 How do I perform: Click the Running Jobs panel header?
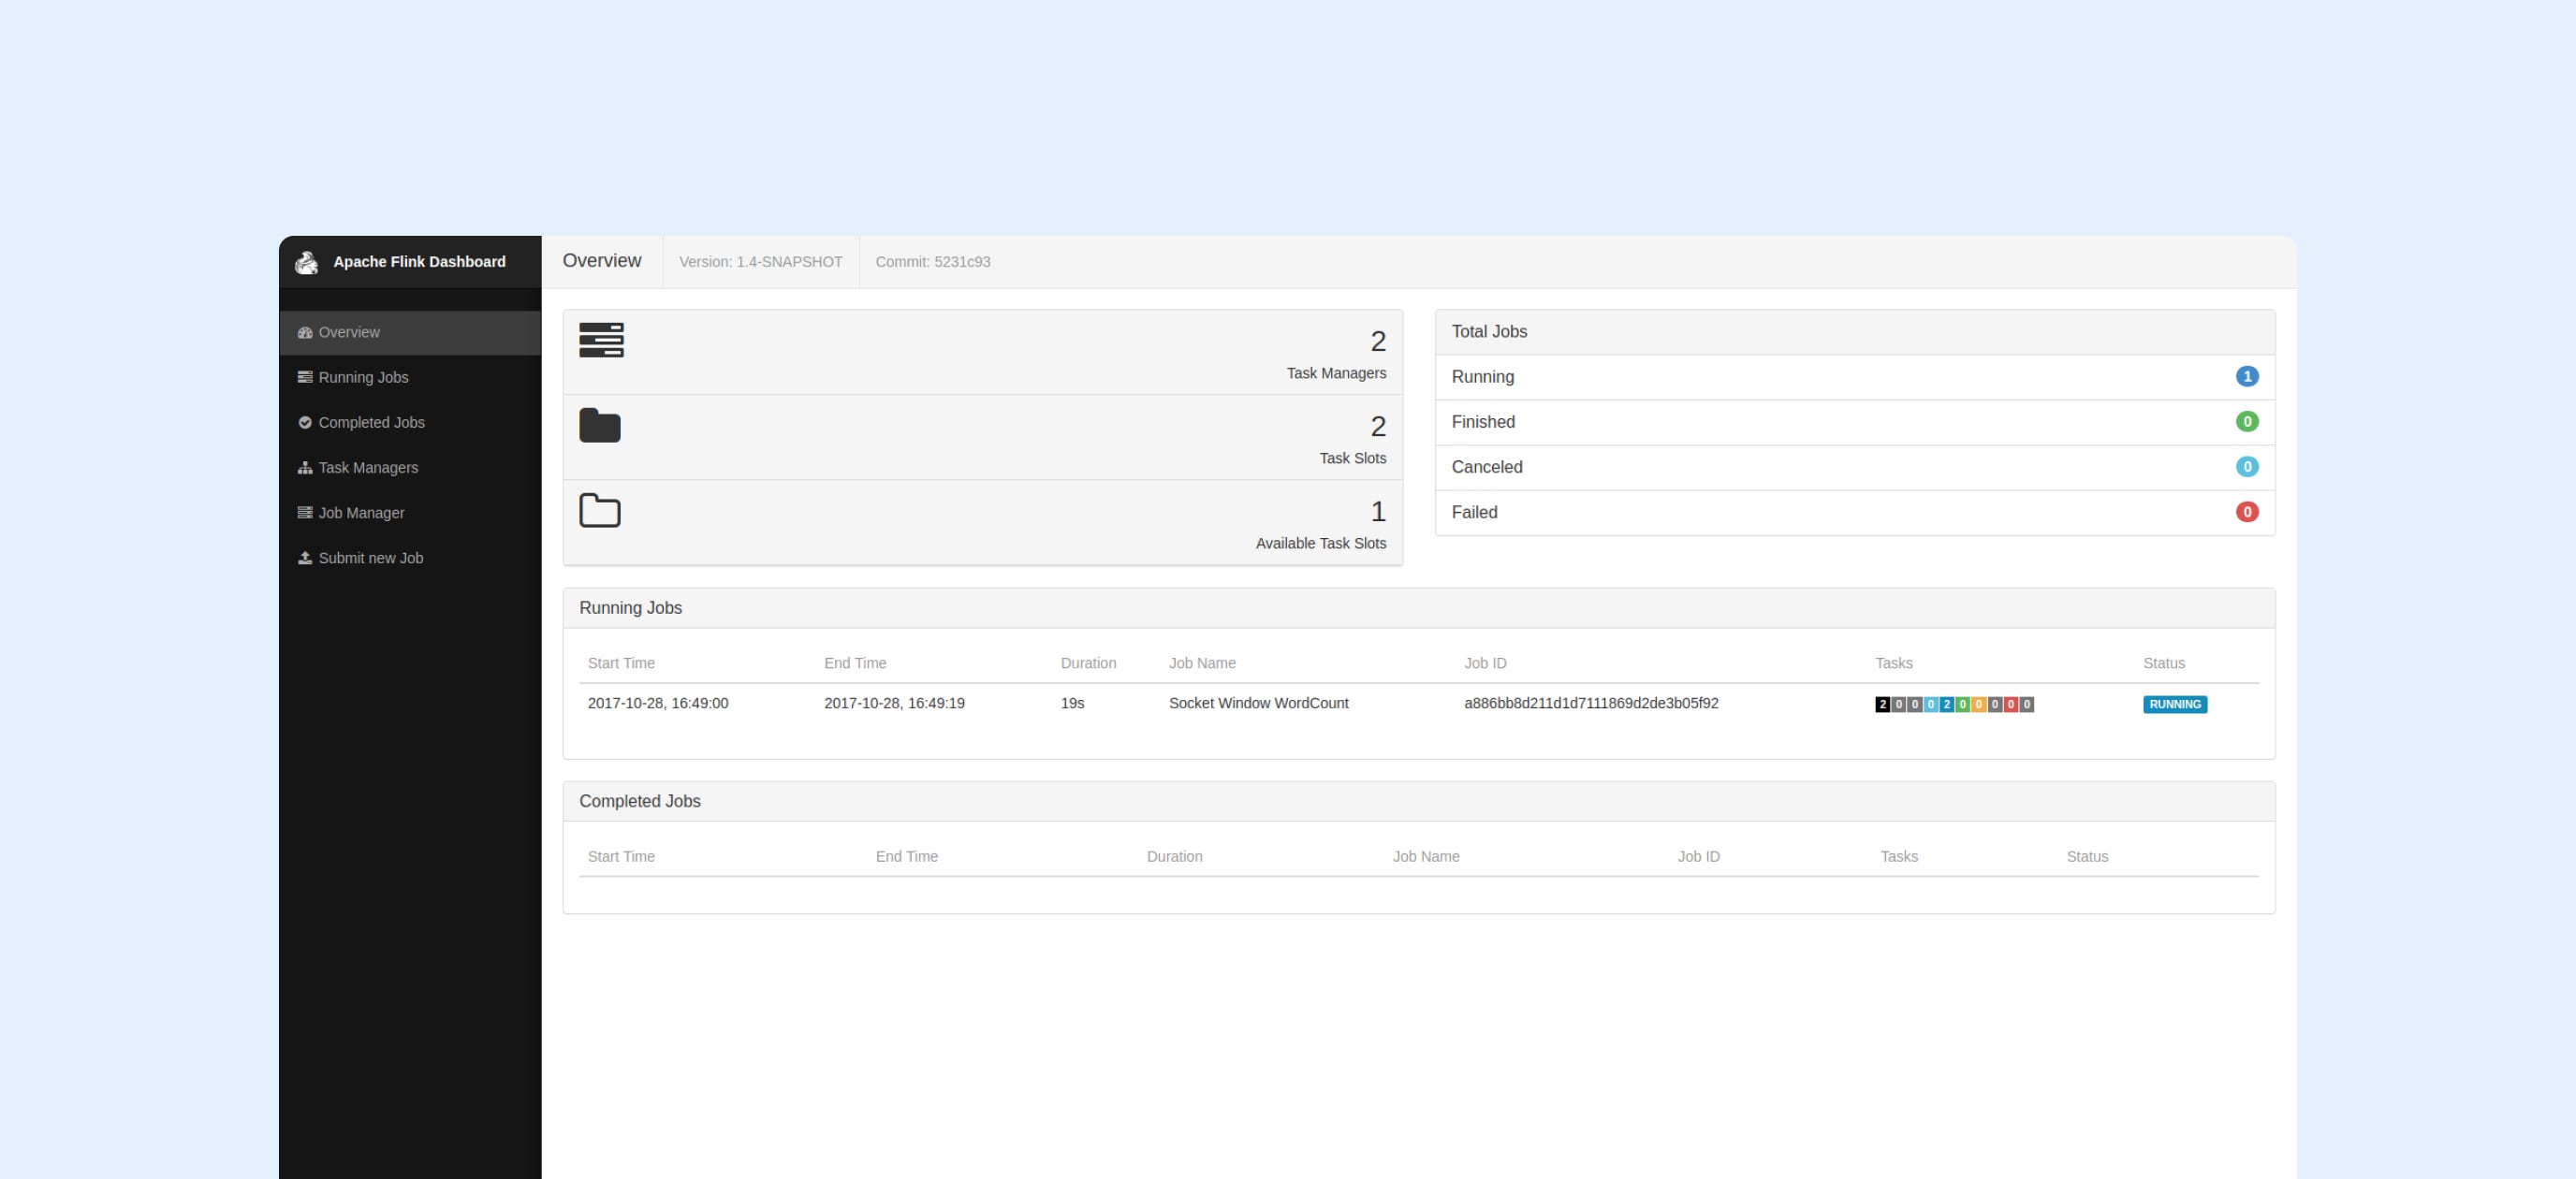pos(1419,608)
